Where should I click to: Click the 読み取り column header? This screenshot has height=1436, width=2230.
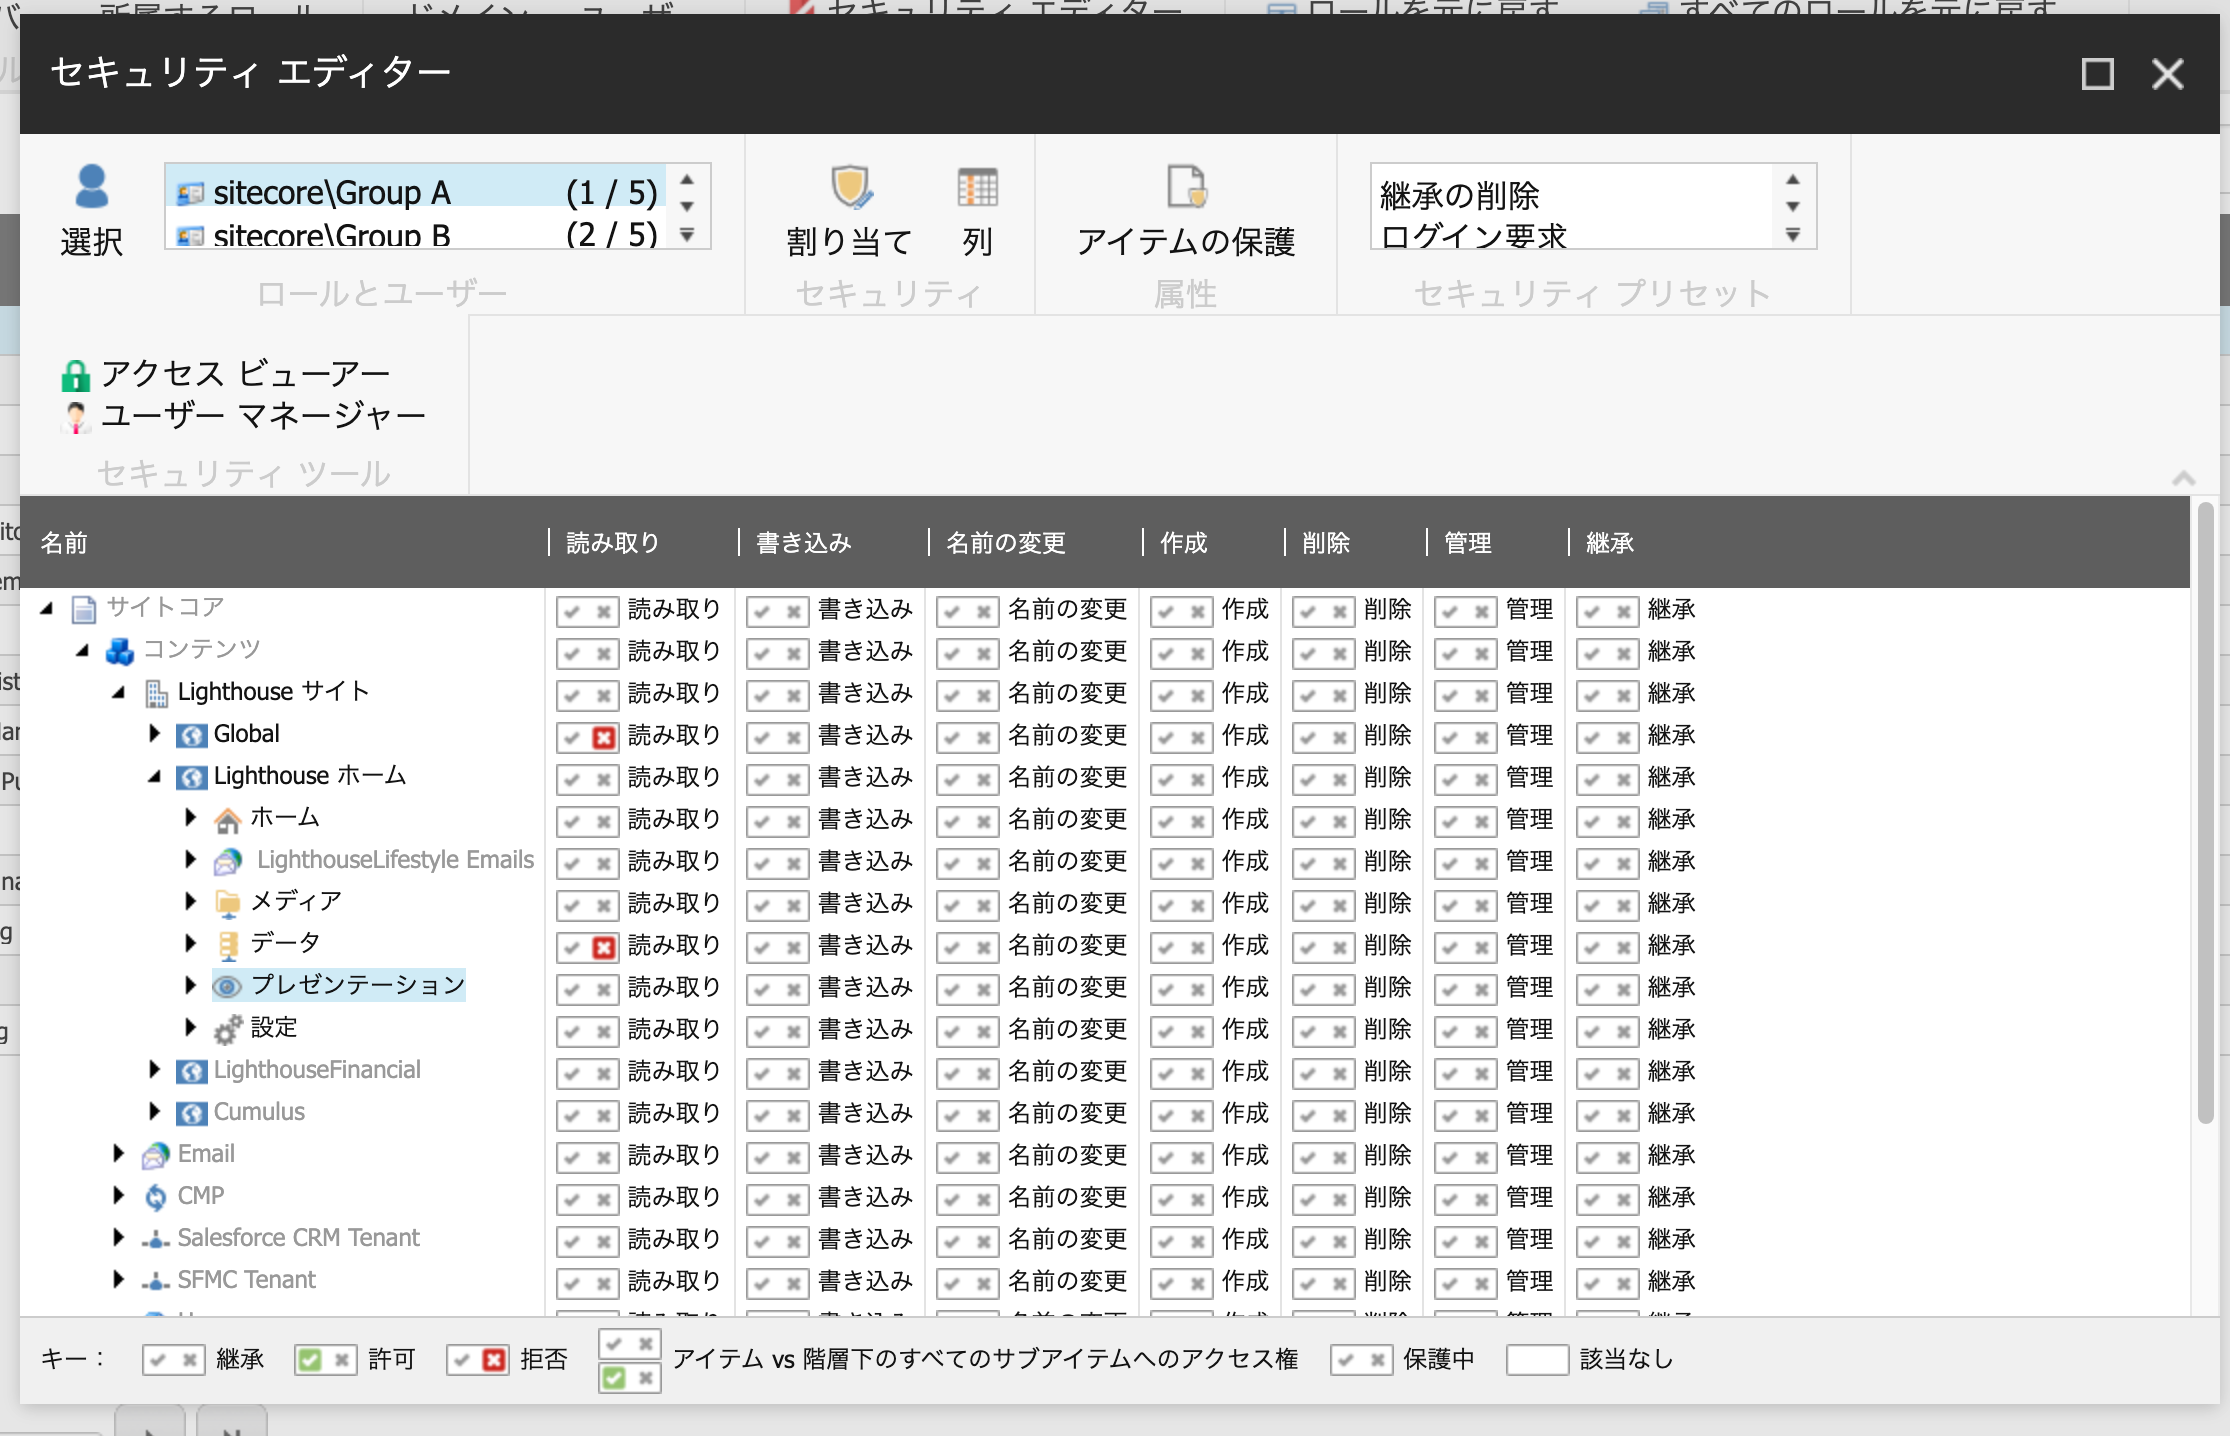[x=613, y=543]
